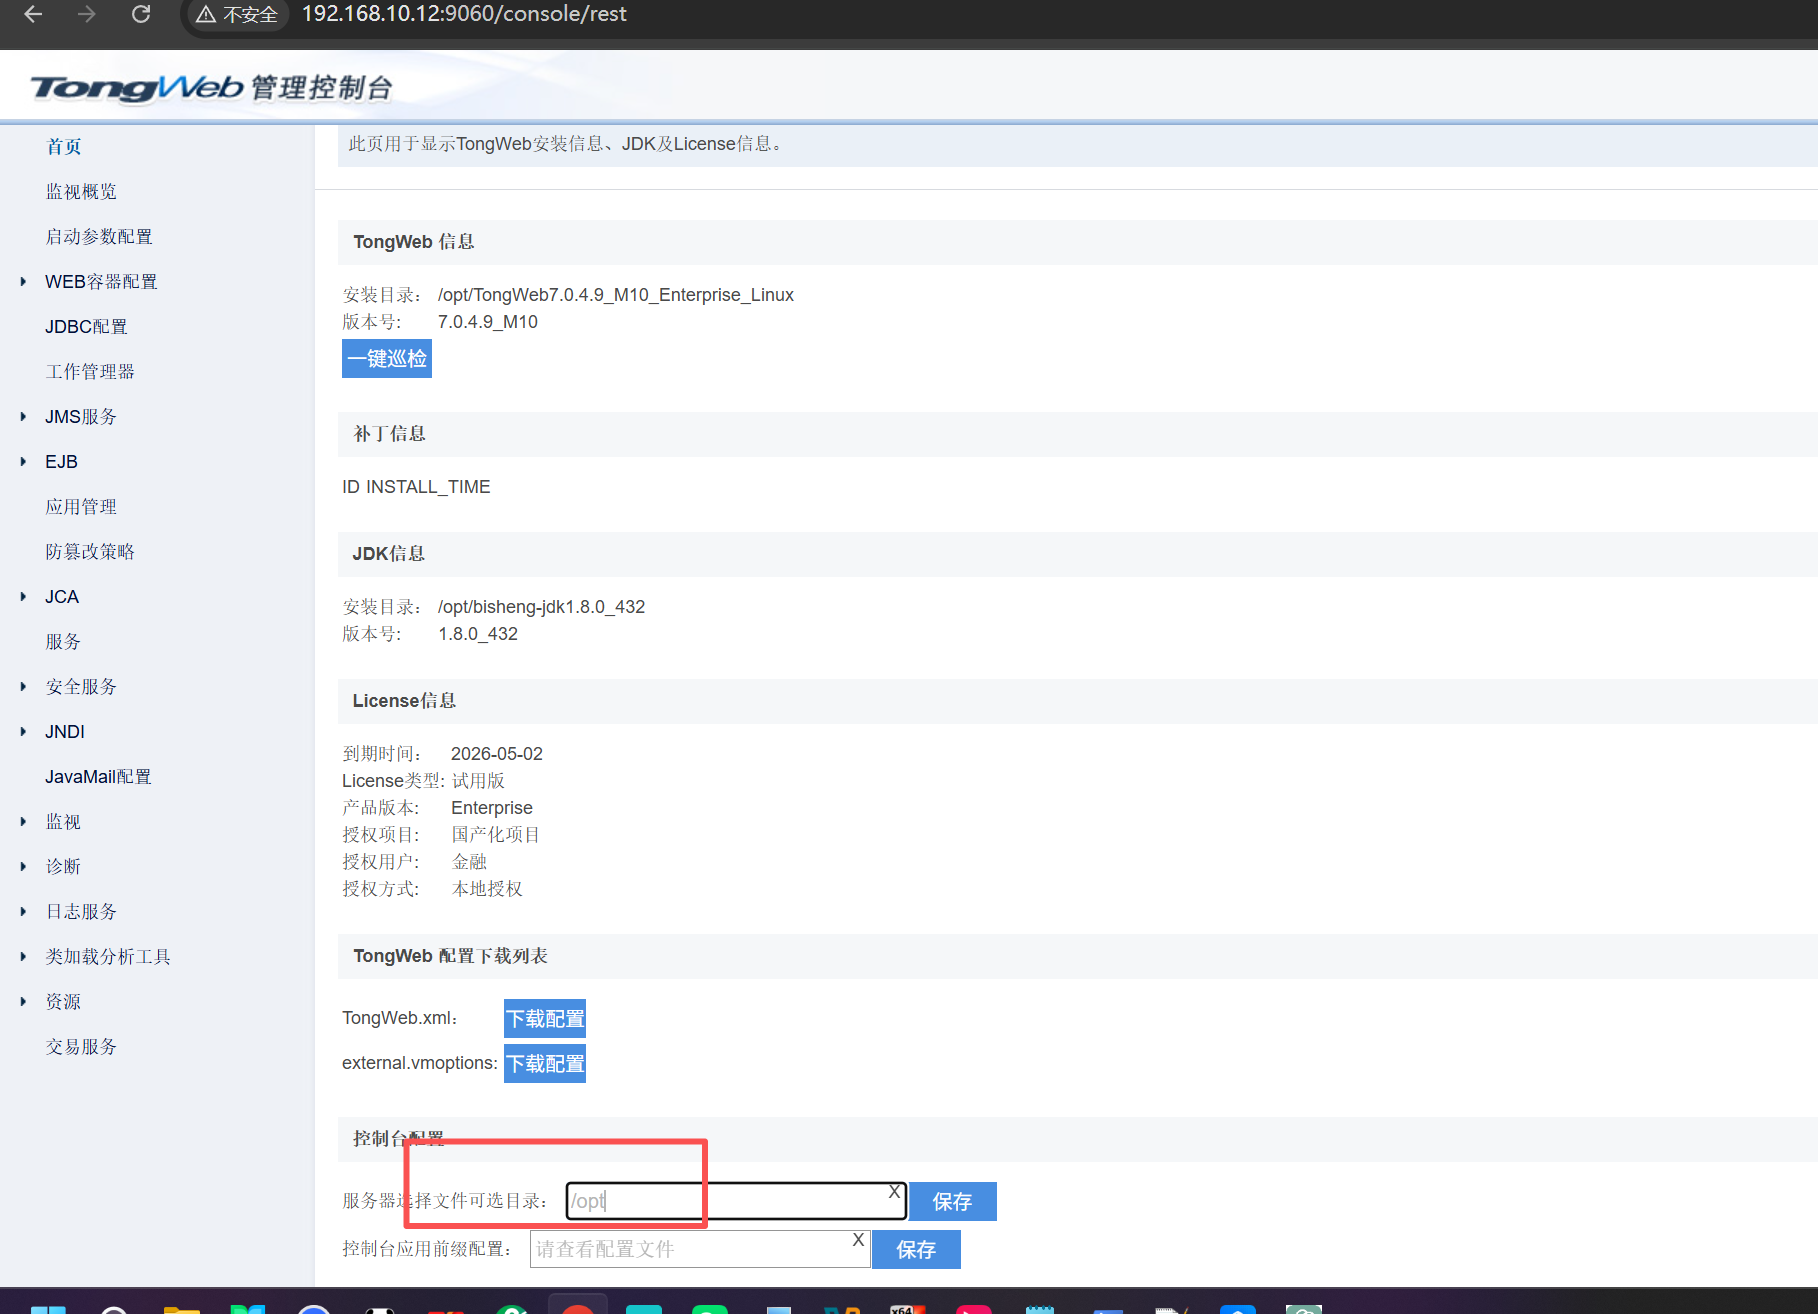Click the license expiry date 2026-05-02
Image resolution: width=1818 pixels, height=1314 pixels.
click(497, 754)
